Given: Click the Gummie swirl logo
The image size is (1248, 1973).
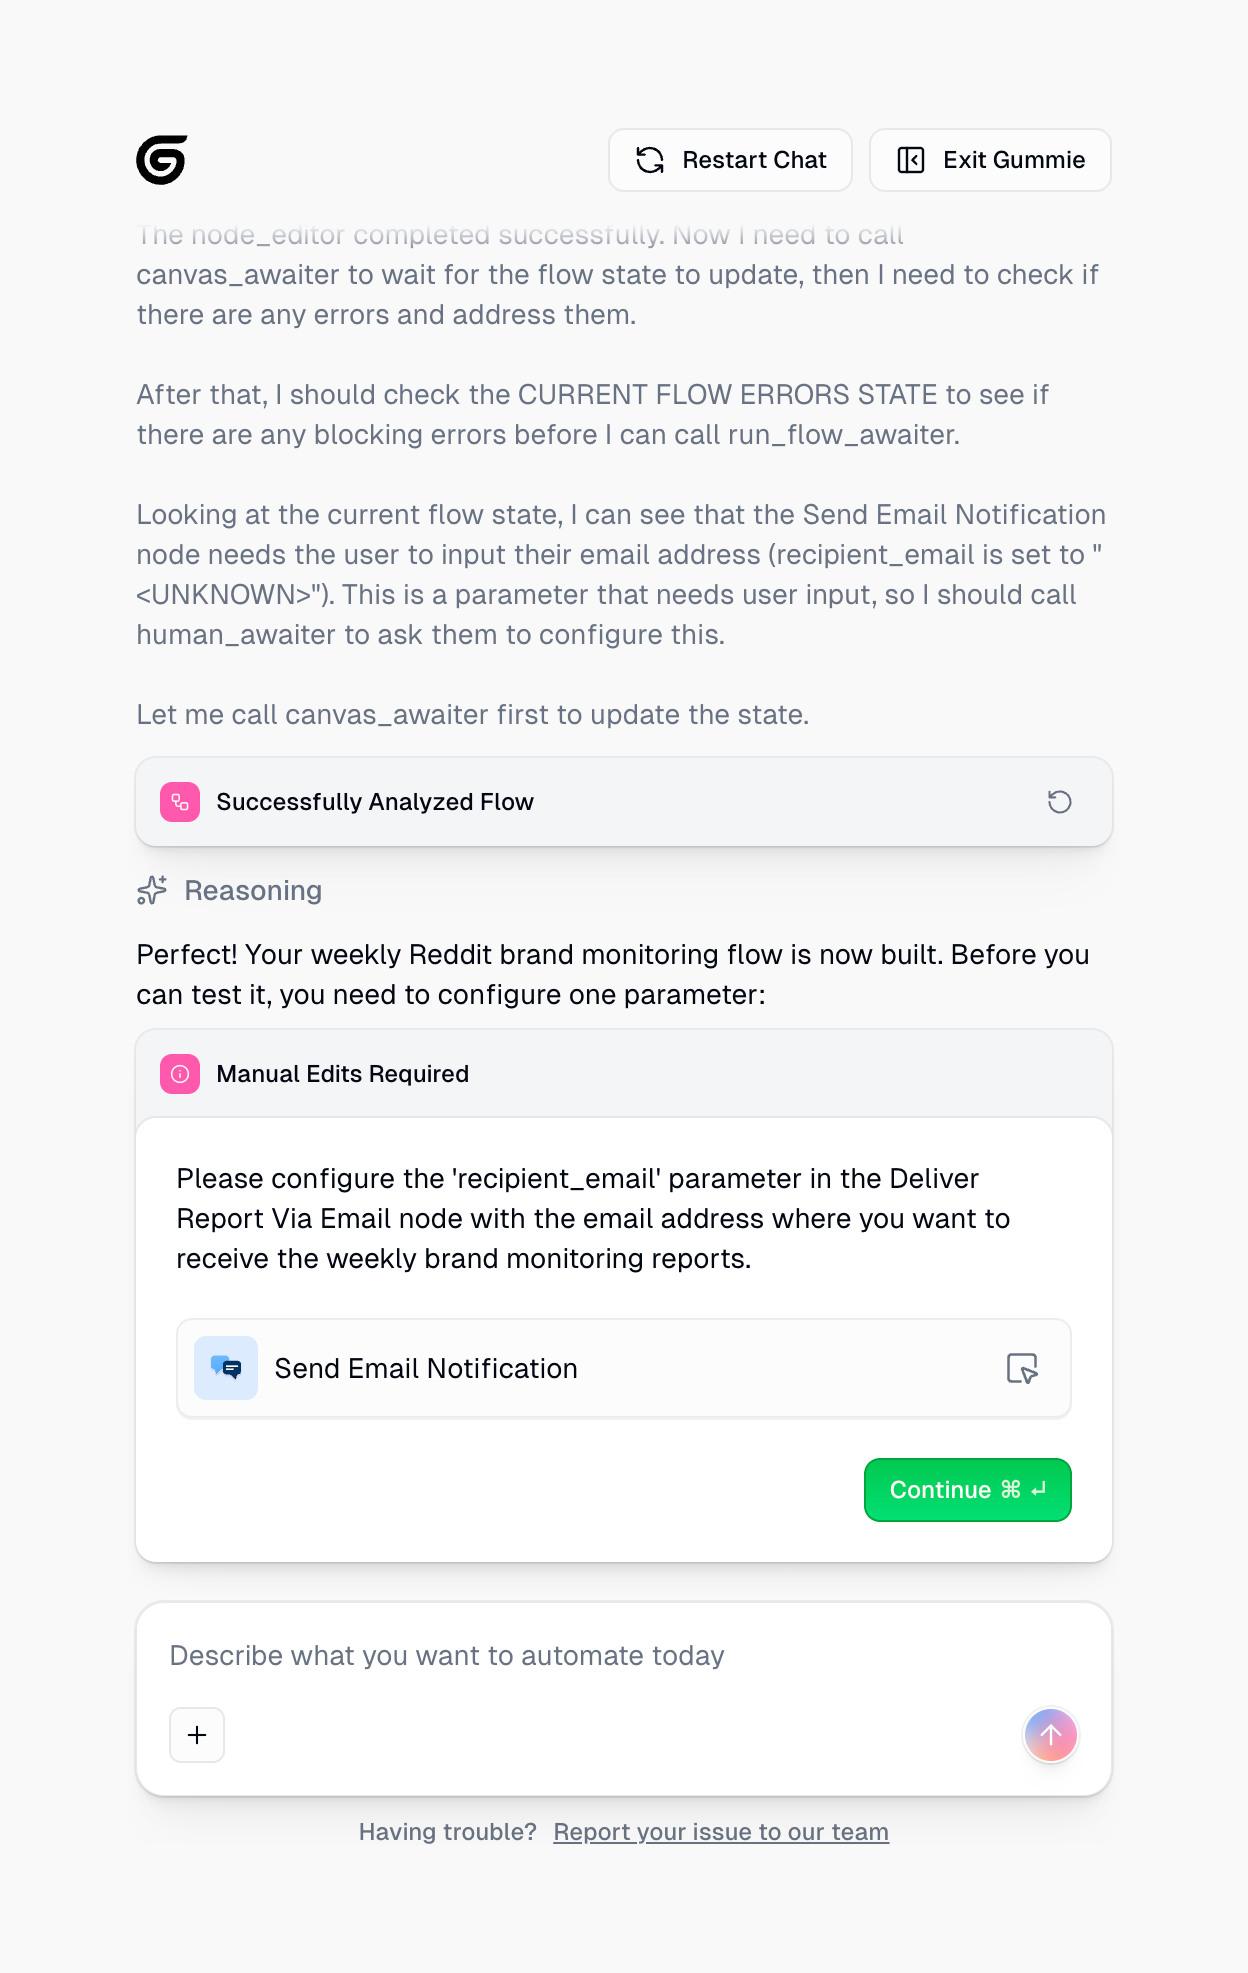Looking at the screenshot, I should 162,160.
